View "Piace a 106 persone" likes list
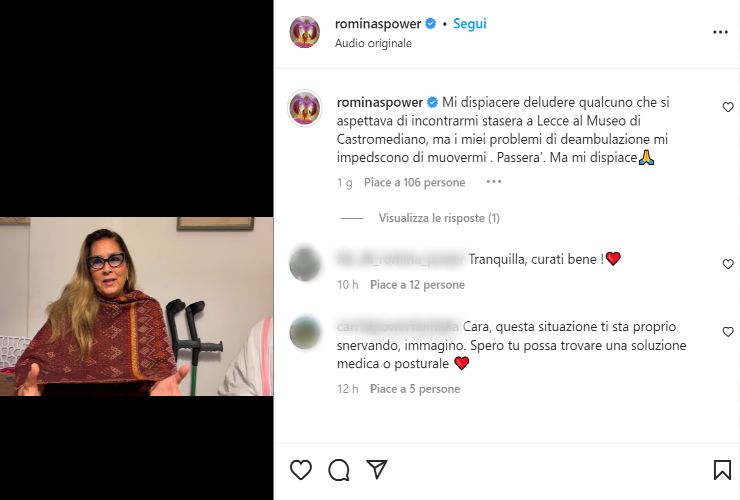740x500 pixels. (x=414, y=183)
